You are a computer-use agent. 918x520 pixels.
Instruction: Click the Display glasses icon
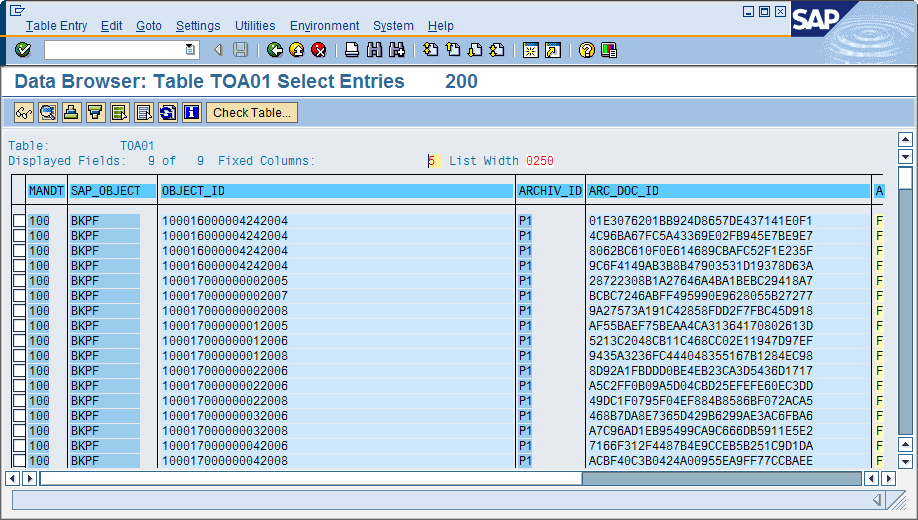click(x=23, y=113)
